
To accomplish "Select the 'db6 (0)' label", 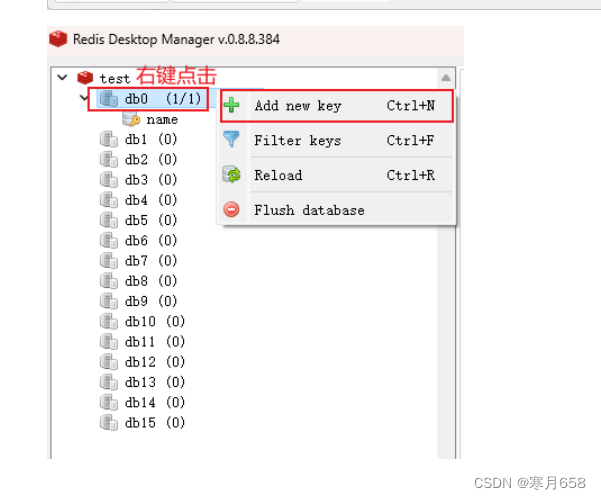I will pyautogui.click(x=151, y=241).
